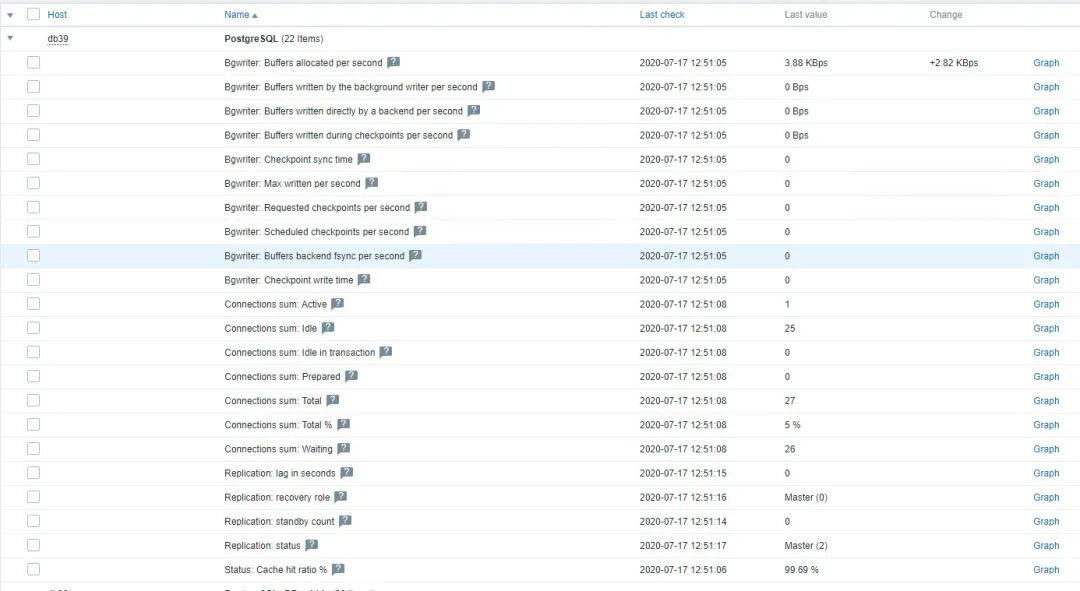Screen dimensions: 1080x591
Task: Check the Status: Cache hit ratio row
Action: click(x=33, y=569)
